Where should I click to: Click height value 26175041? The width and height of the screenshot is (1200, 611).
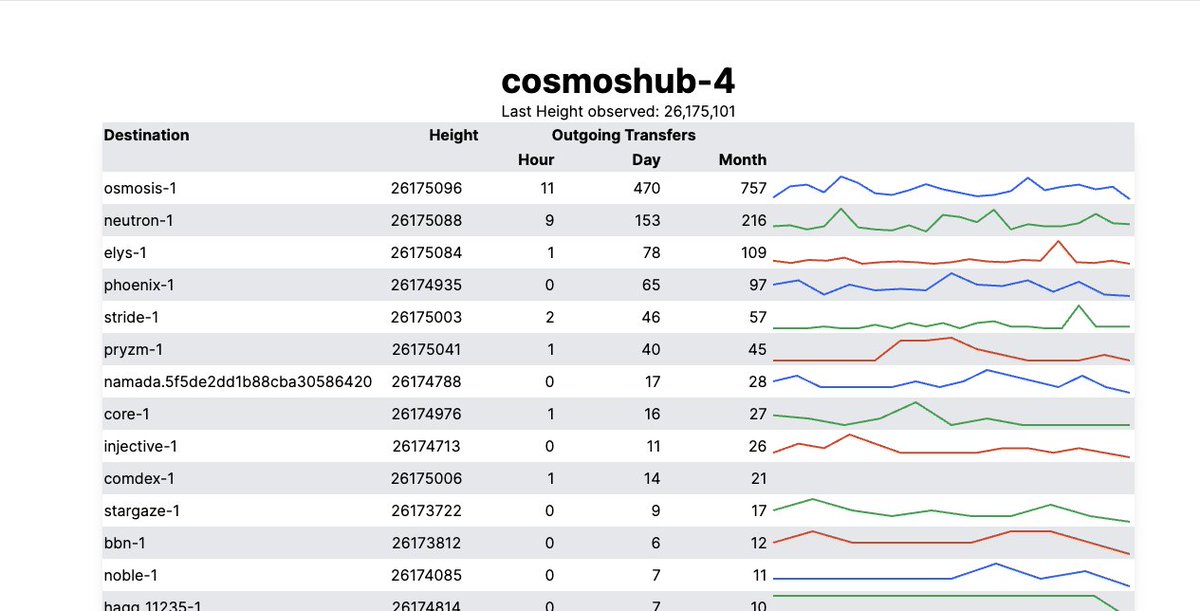point(427,349)
